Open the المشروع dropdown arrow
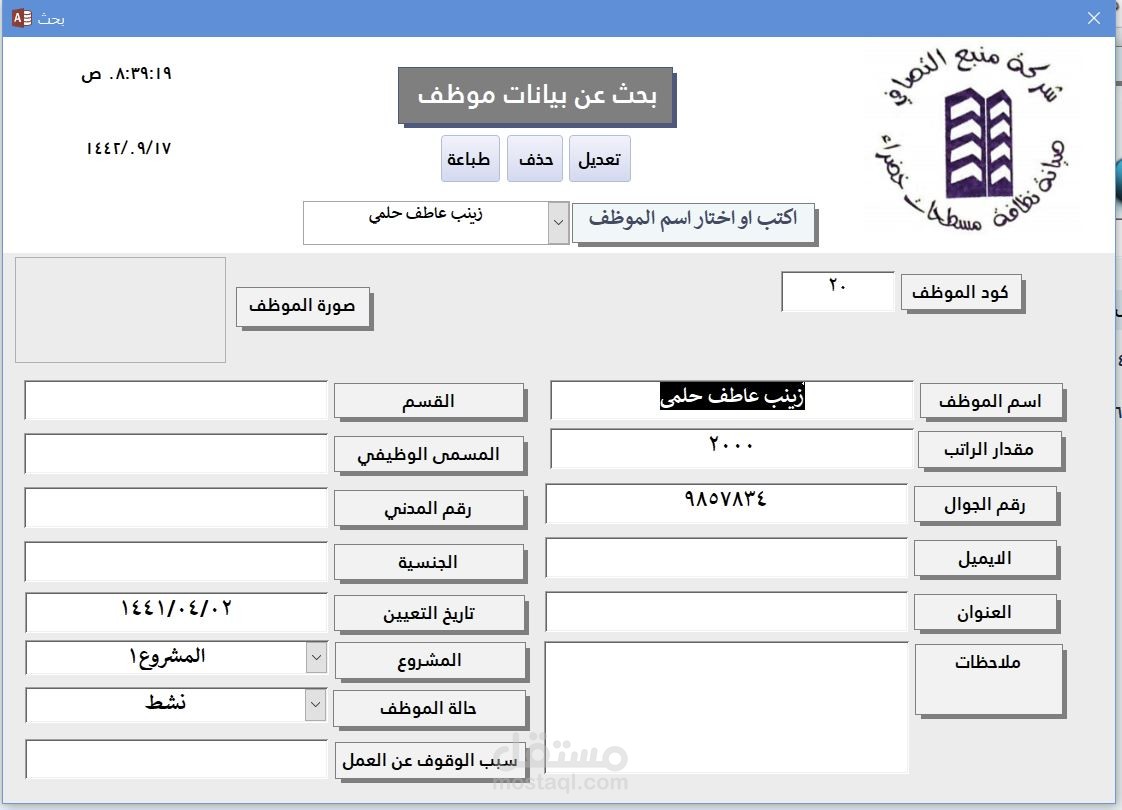Viewport: 1122px width, 810px height. coord(316,658)
